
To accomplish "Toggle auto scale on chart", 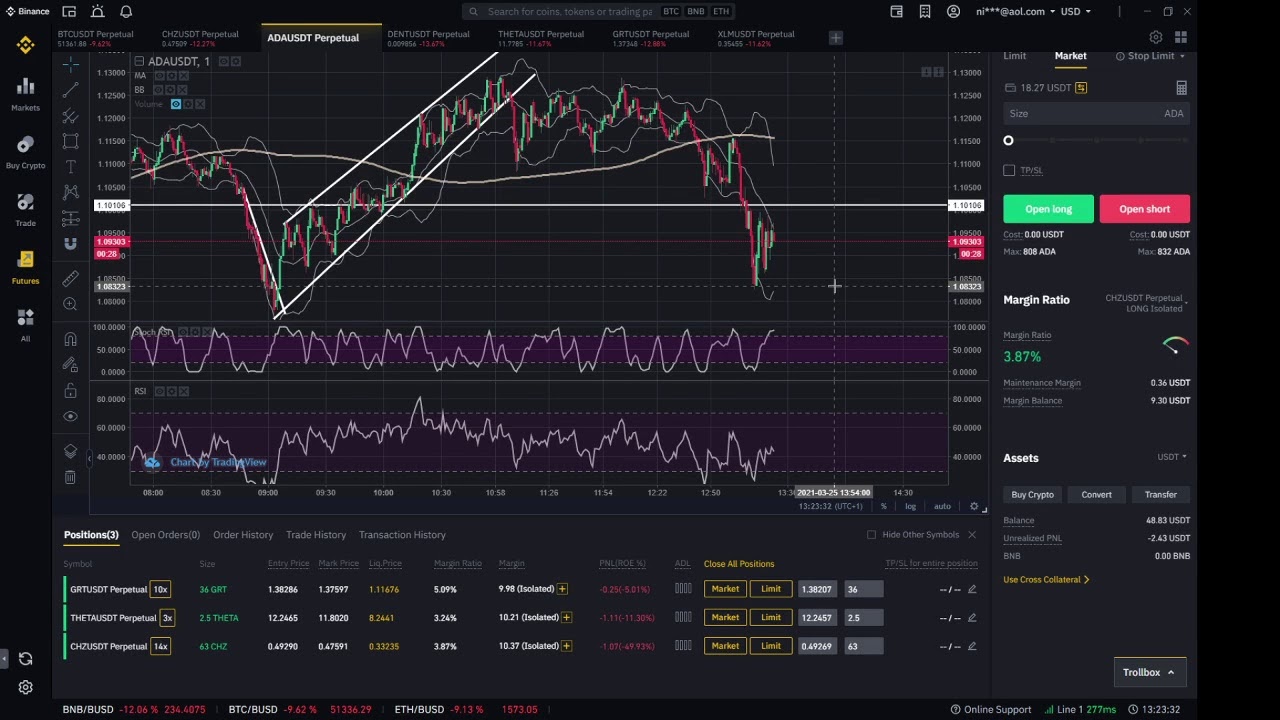I will (942, 507).
